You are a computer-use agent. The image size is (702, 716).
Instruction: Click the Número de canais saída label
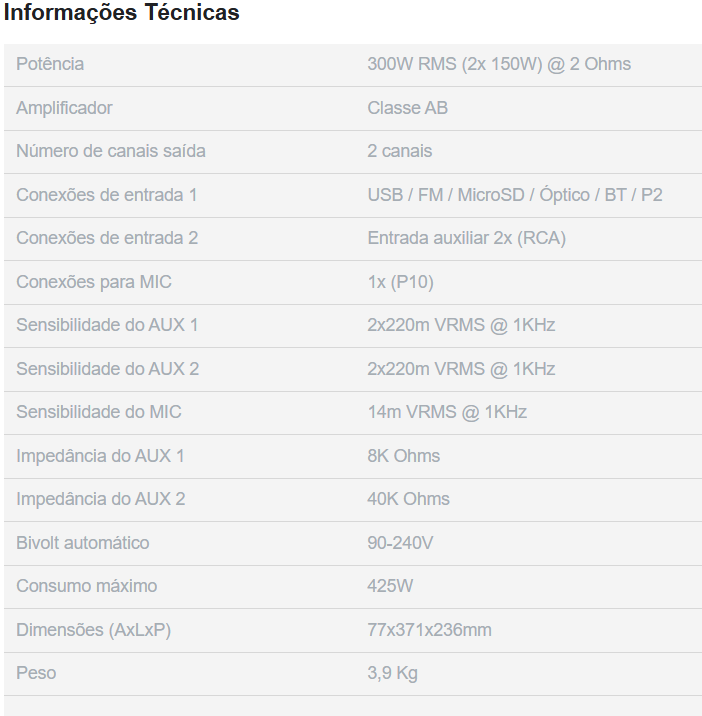click(111, 151)
